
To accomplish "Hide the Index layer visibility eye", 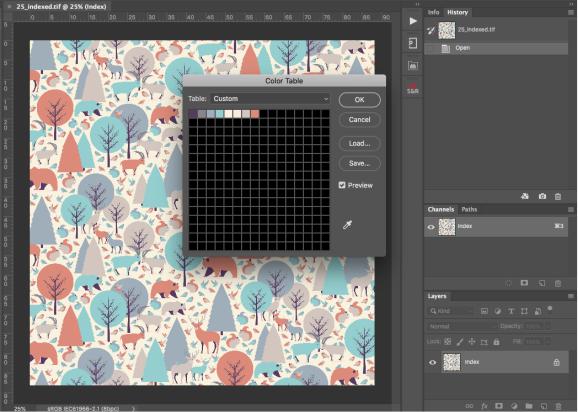I will point(432,362).
